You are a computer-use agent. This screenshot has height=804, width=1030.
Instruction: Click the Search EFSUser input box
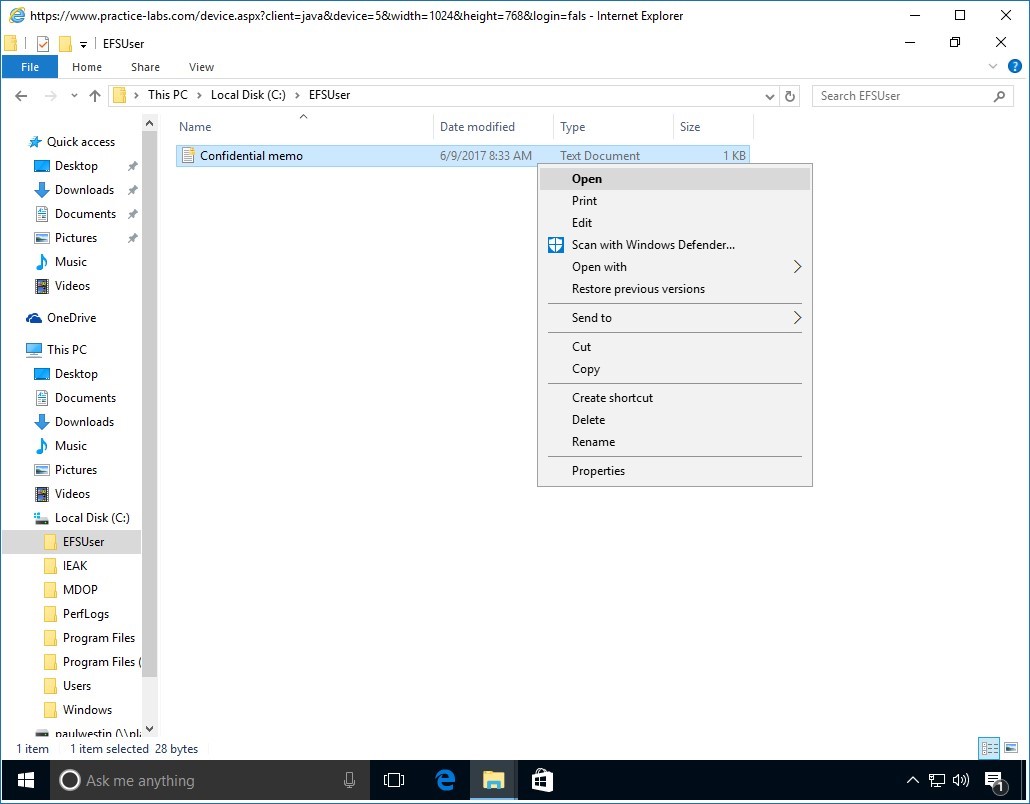(900, 96)
